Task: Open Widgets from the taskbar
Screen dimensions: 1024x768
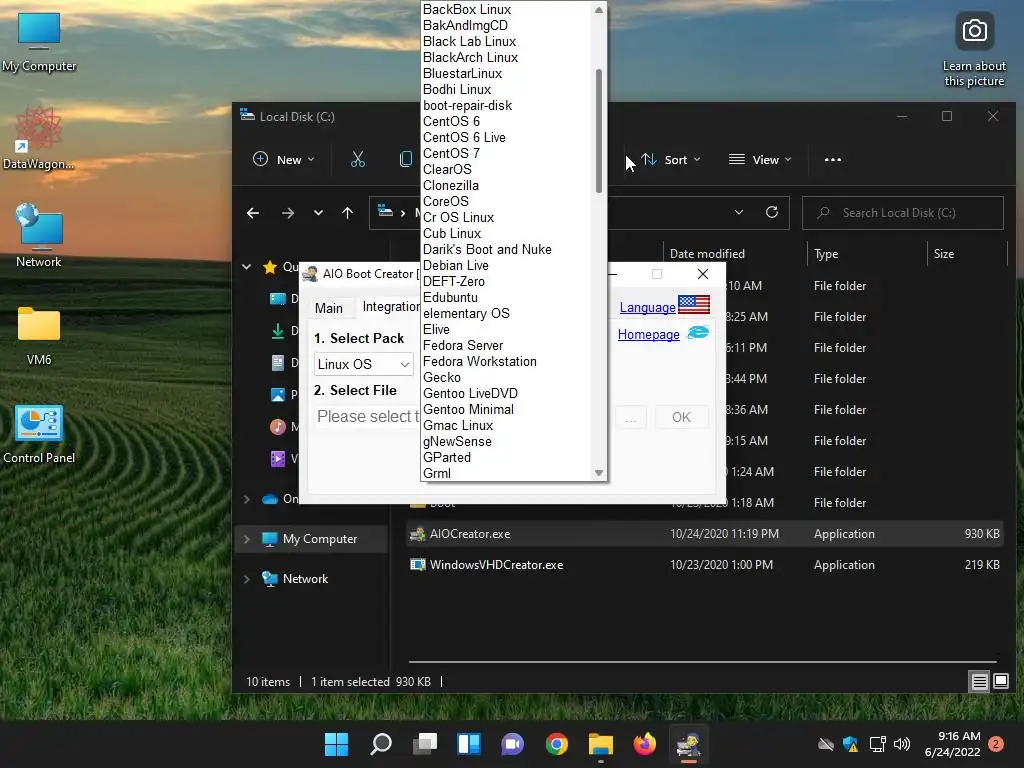Action: tap(469, 744)
